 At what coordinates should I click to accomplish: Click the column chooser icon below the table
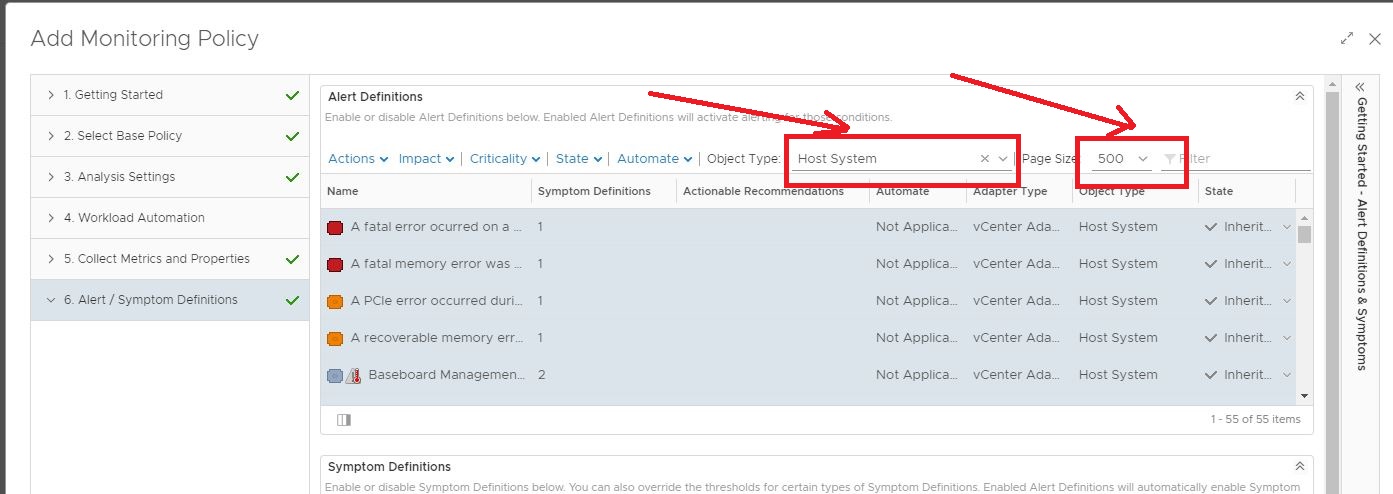pos(344,420)
